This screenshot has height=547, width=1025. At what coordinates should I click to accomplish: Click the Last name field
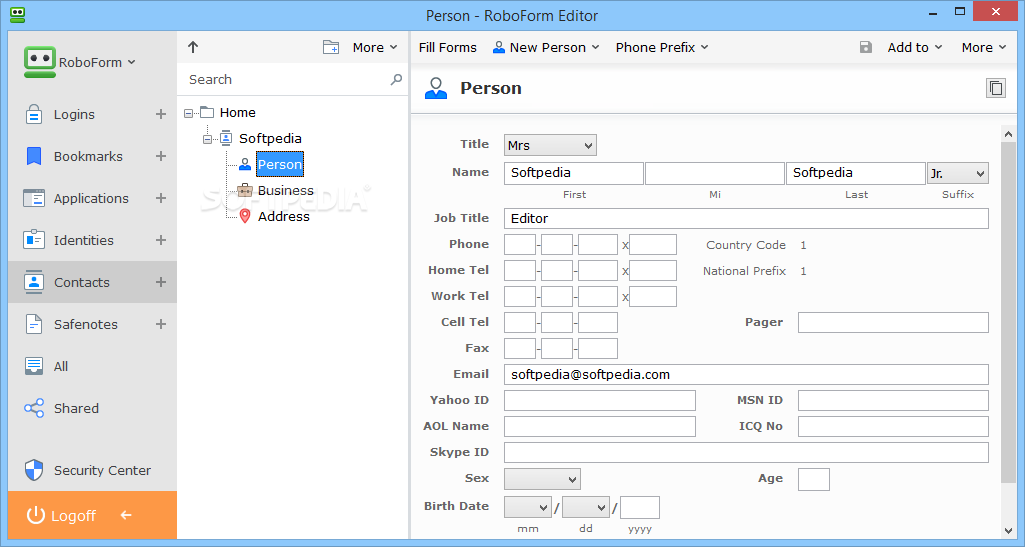coord(855,173)
